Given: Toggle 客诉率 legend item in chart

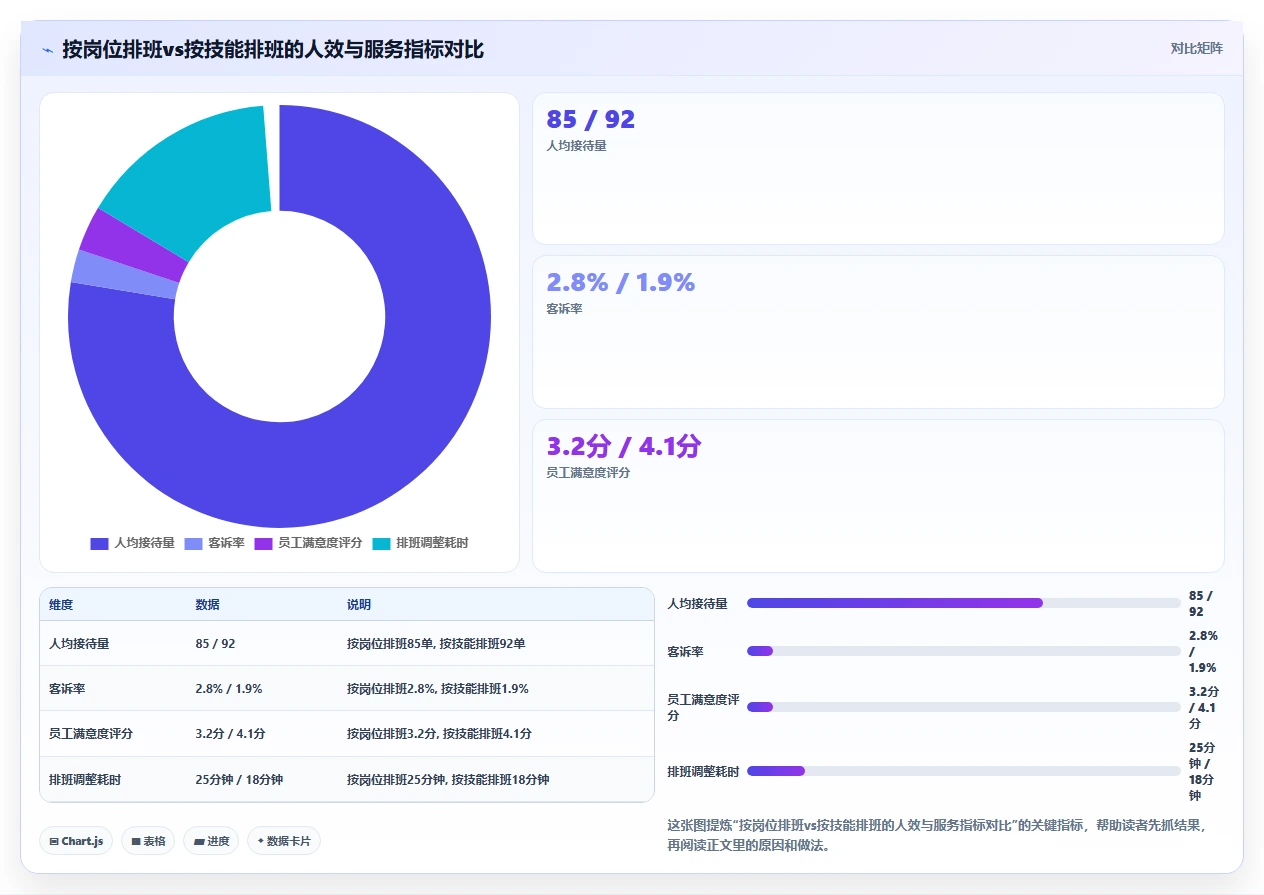Looking at the screenshot, I should (214, 543).
